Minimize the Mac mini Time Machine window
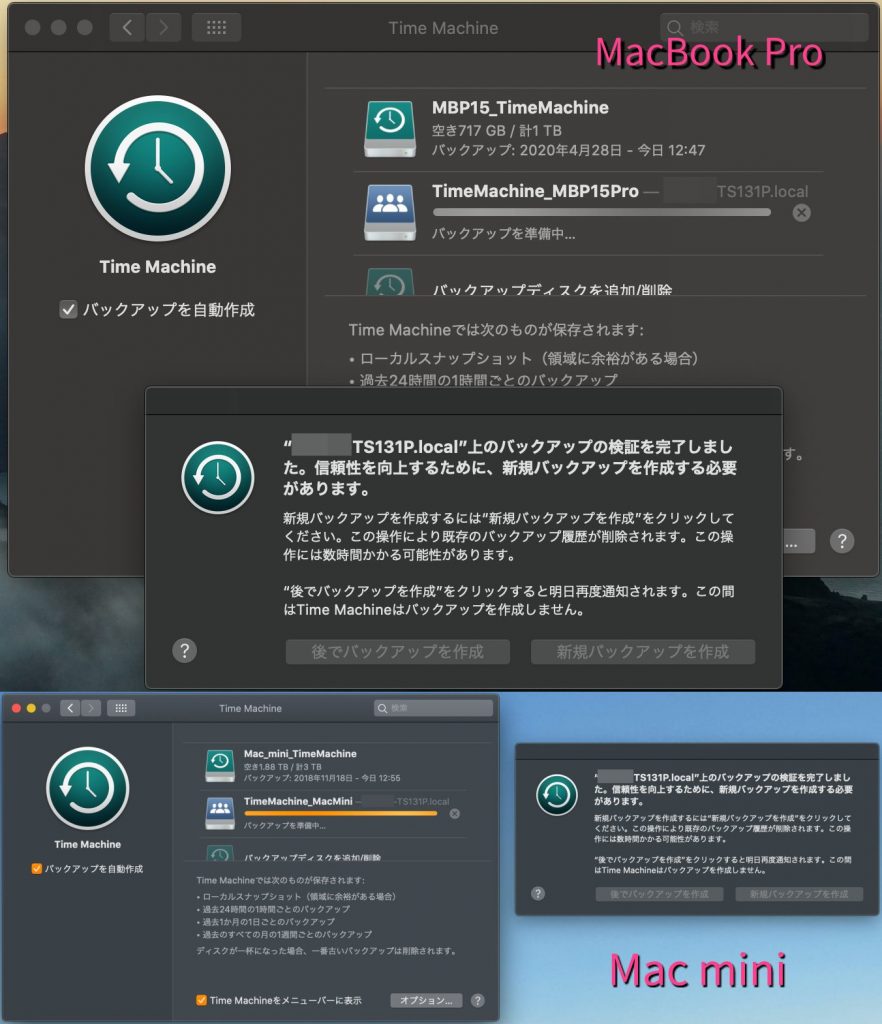The height and width of the screenshot is (1024, 882). tap(31, 708)
